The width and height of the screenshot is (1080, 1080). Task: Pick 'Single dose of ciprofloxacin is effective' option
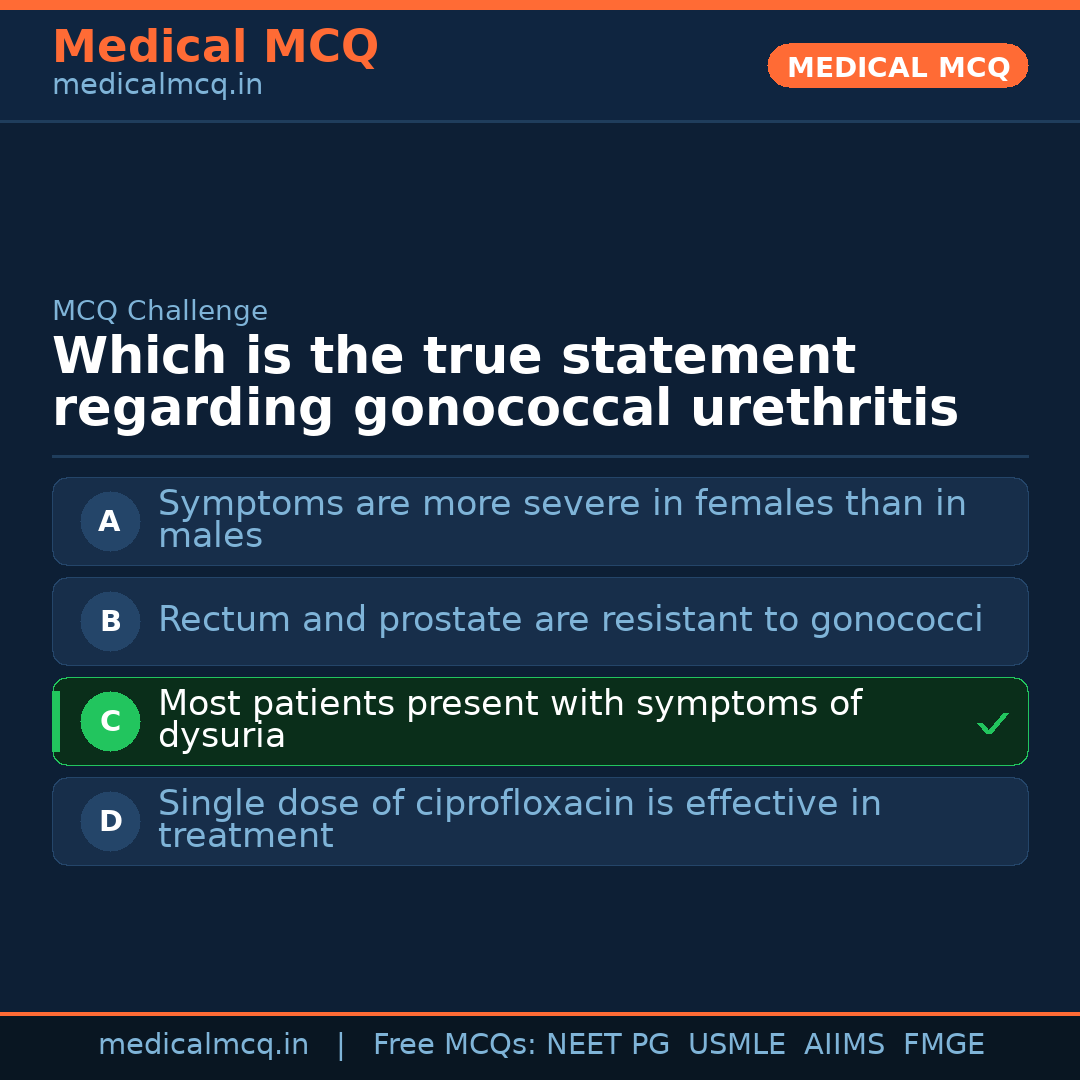tap(520, 820)
